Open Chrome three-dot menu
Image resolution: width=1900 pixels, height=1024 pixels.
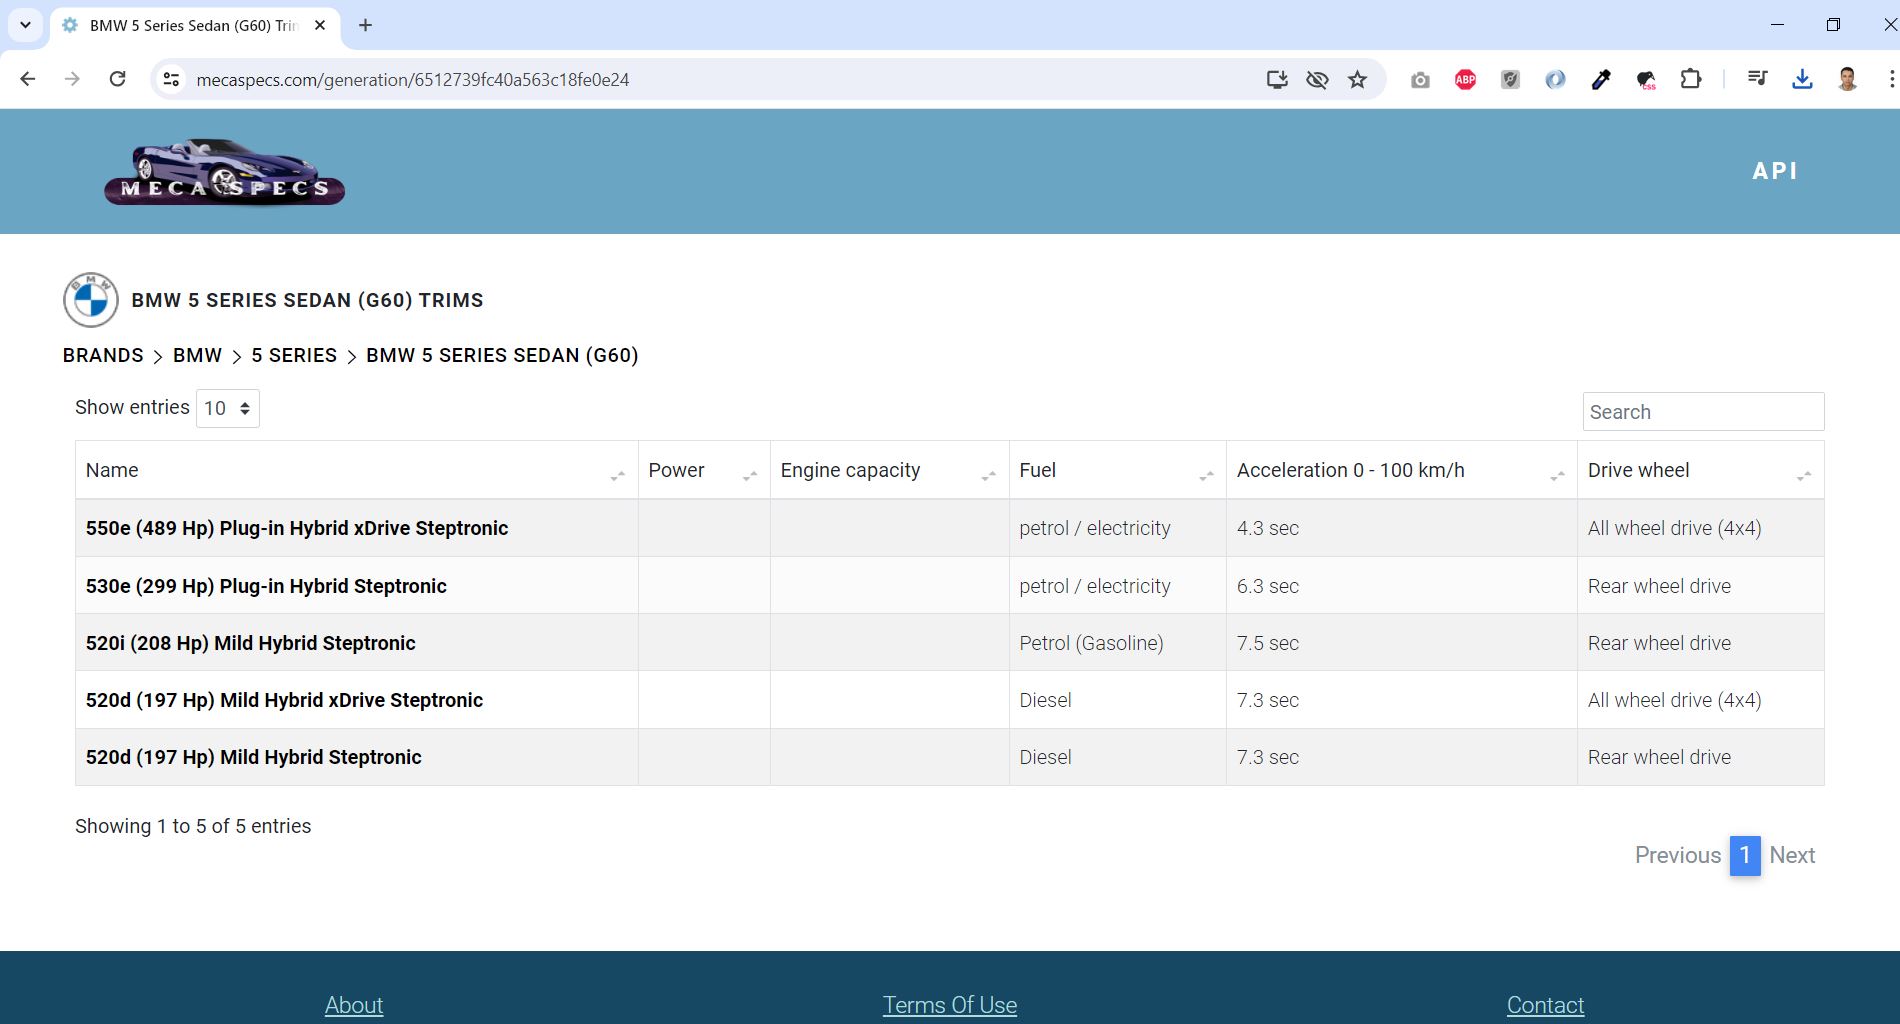[1890, 79]
